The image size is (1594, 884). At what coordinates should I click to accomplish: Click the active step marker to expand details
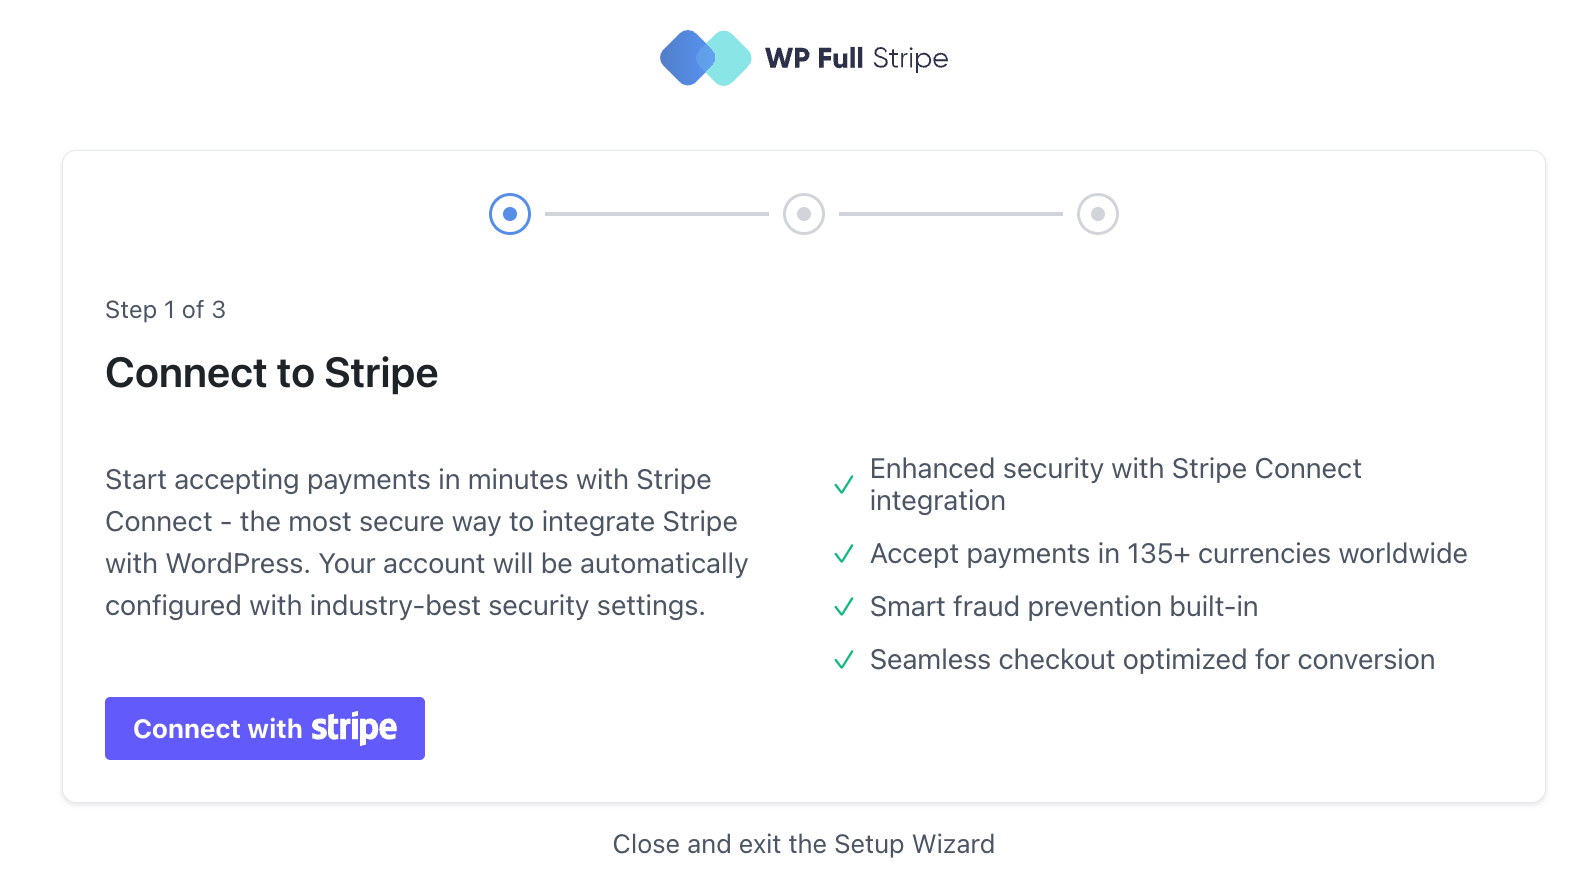tap(510, 213)
